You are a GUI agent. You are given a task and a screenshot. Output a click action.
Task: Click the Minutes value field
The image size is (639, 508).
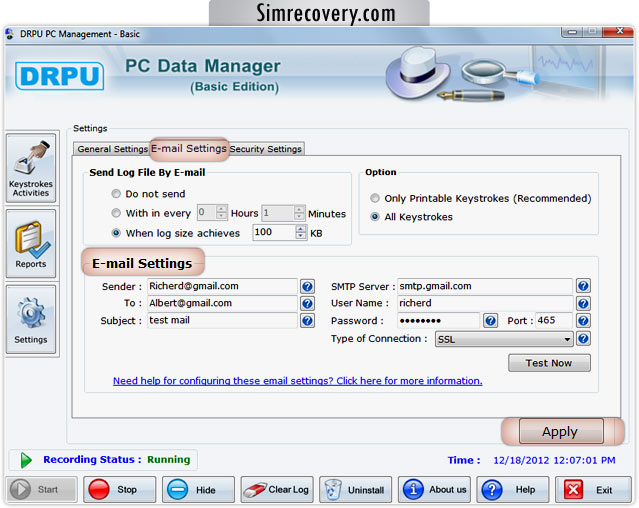click(x=278, y=212)
